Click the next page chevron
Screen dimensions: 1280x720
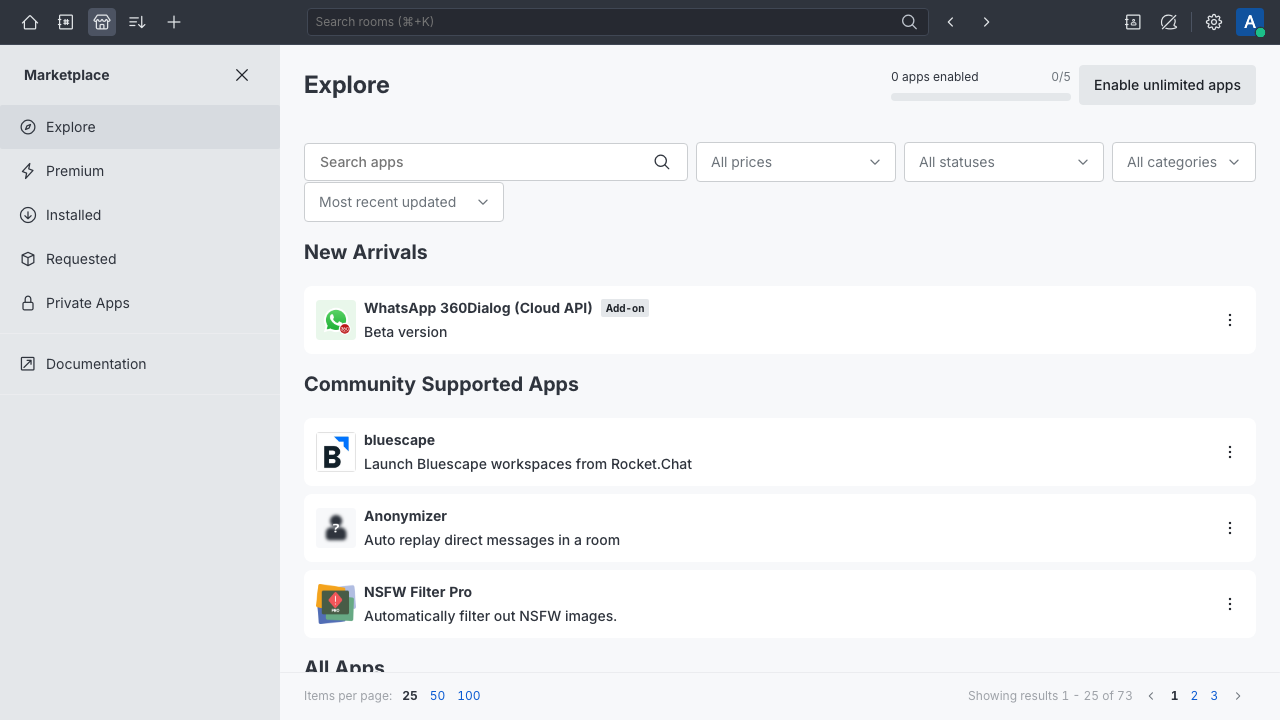click(x=1238, y=696)
